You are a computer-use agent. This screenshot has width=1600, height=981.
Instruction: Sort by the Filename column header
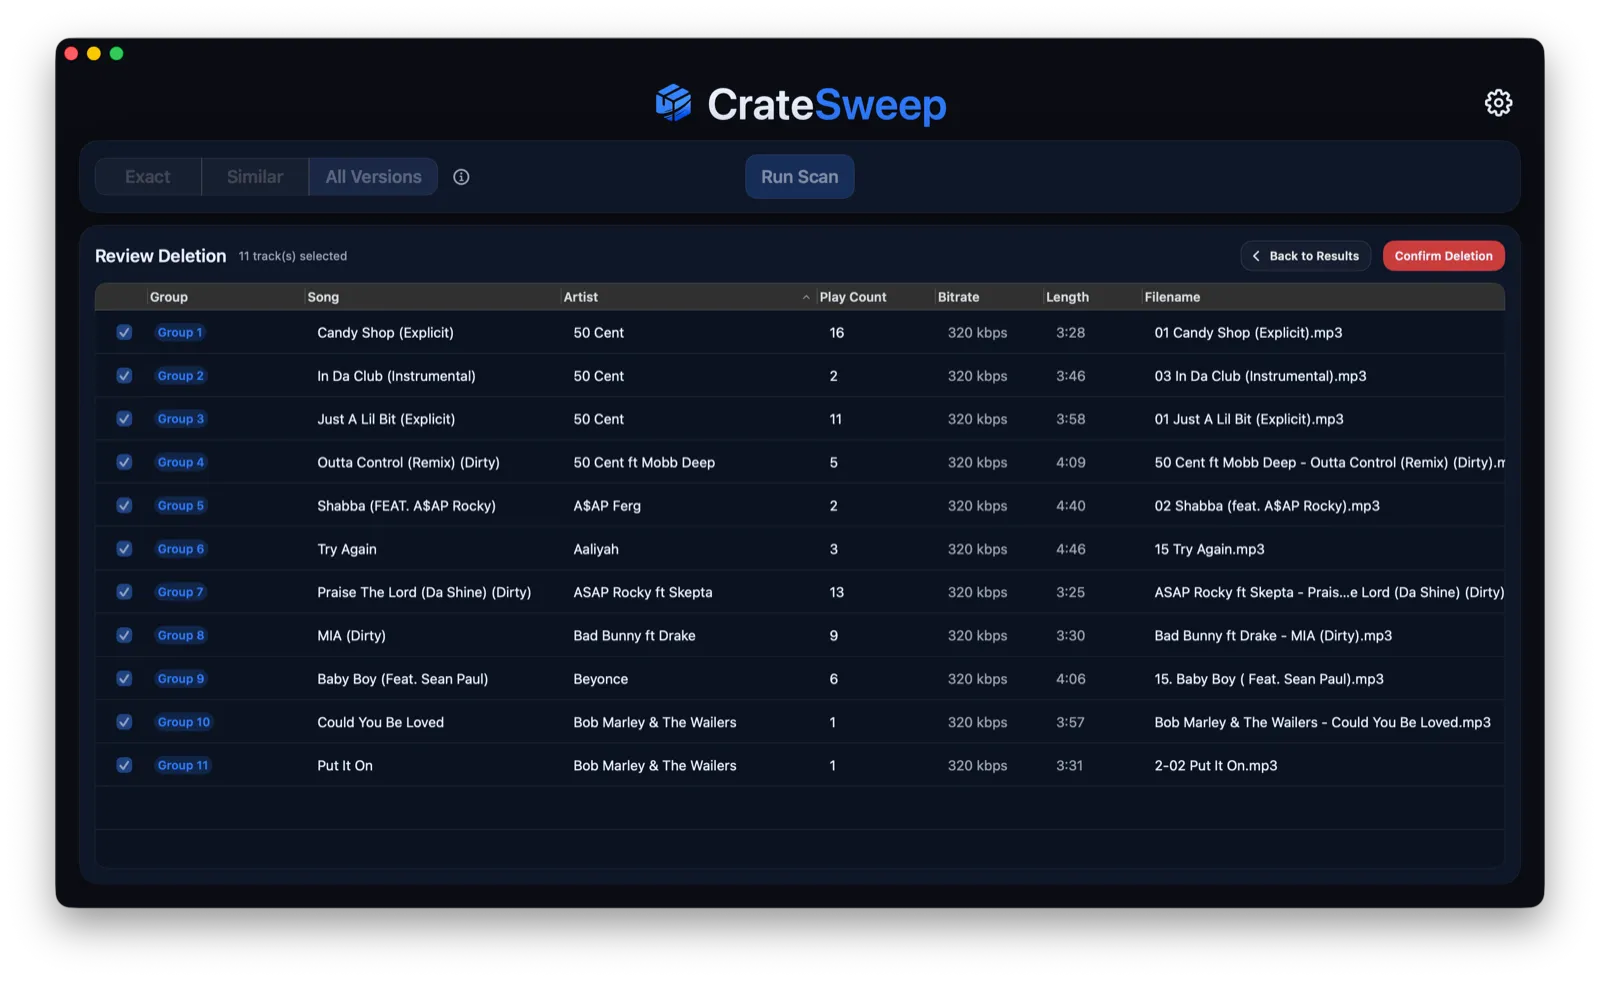point(1172,297)
